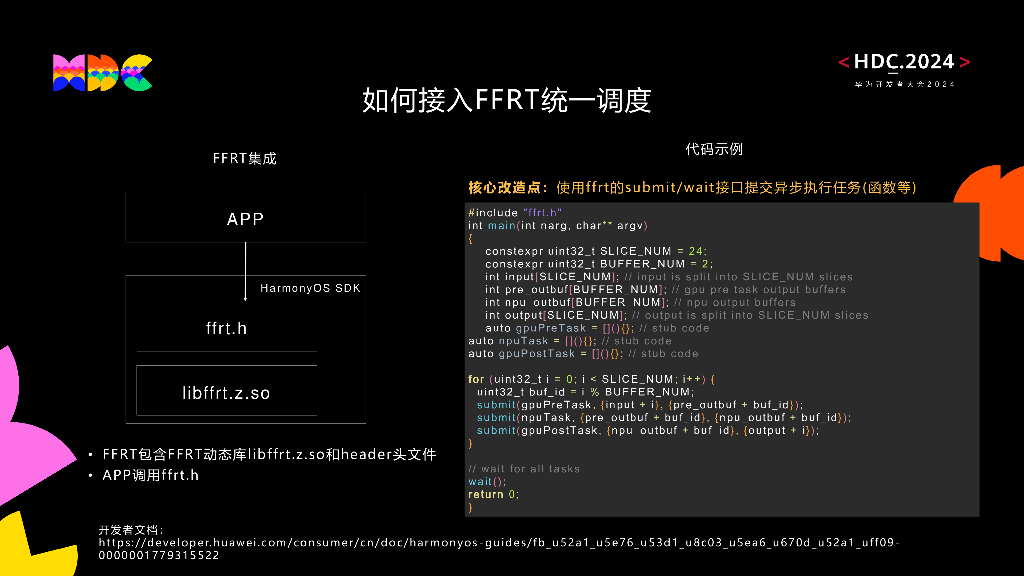Click the HDC.2024 logo at top right
Viewport: 1024px width, 576px height.
point(904,62)
